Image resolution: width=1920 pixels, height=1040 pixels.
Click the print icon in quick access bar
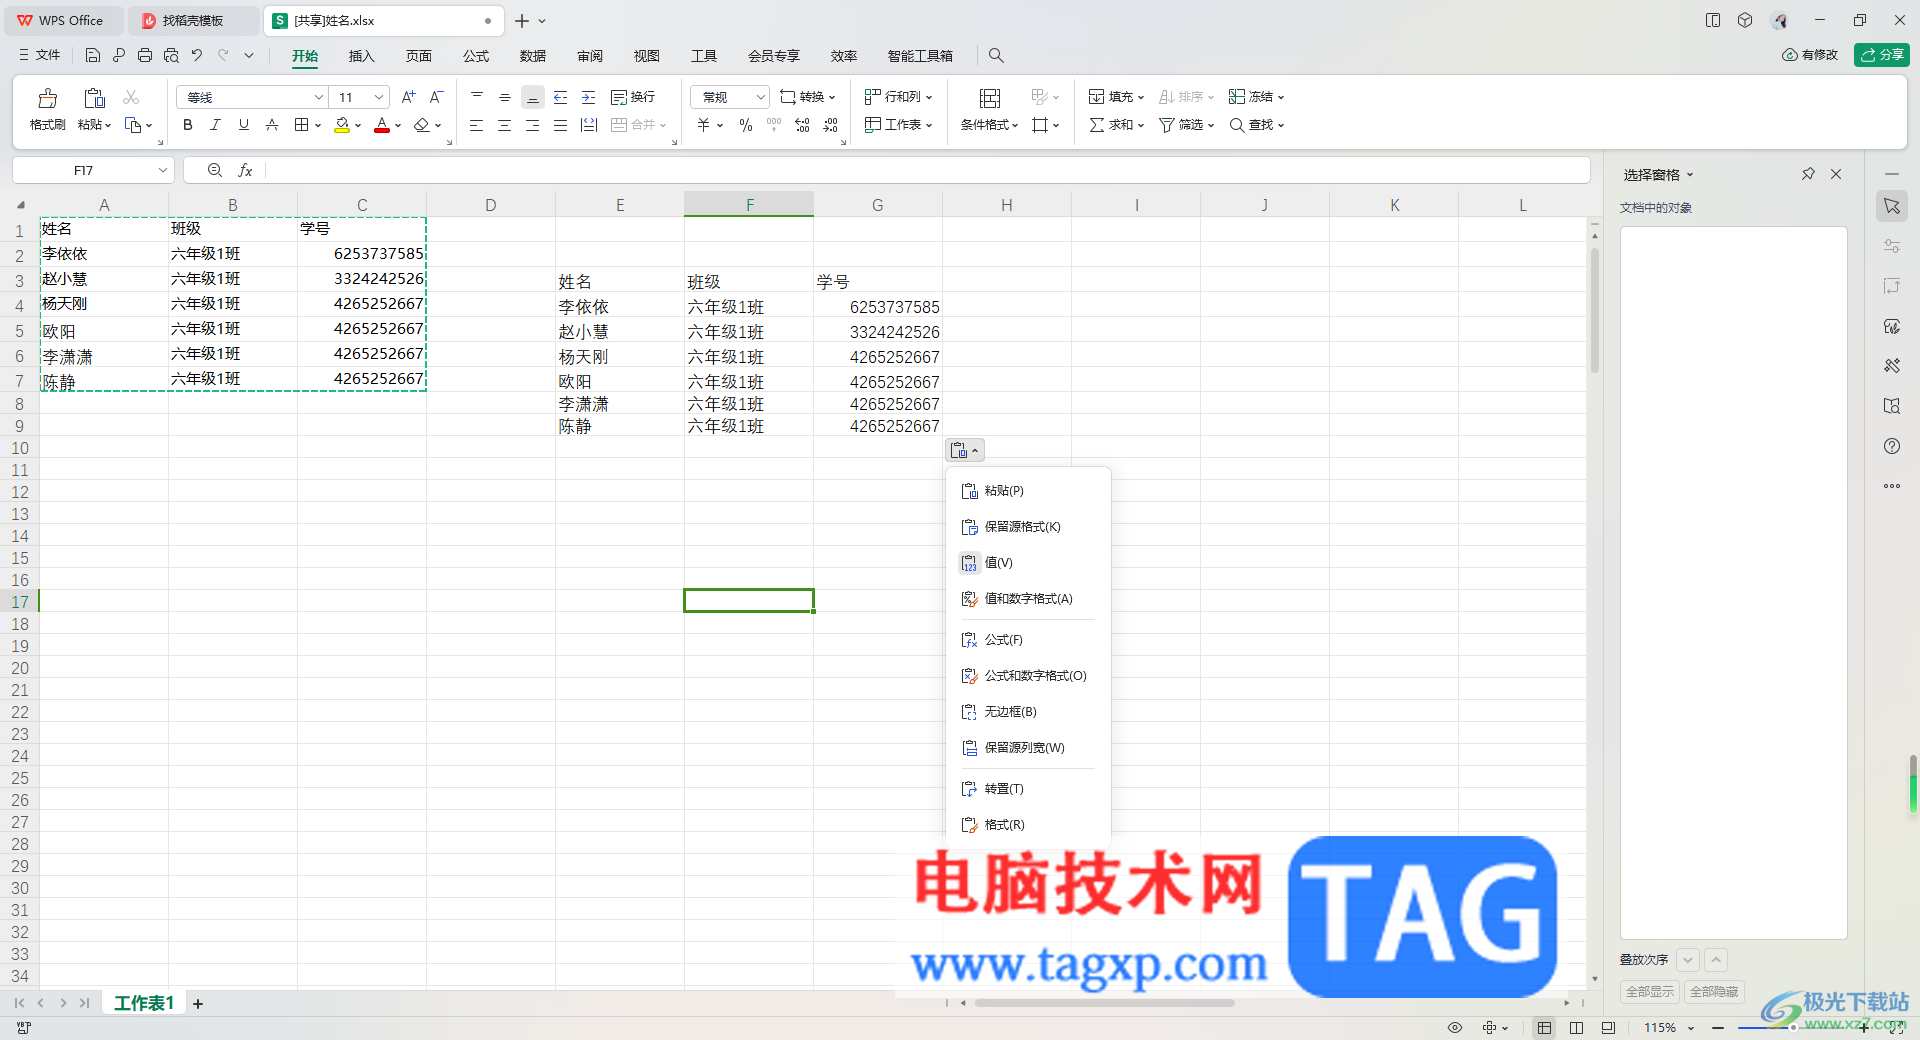click(145, 55)
